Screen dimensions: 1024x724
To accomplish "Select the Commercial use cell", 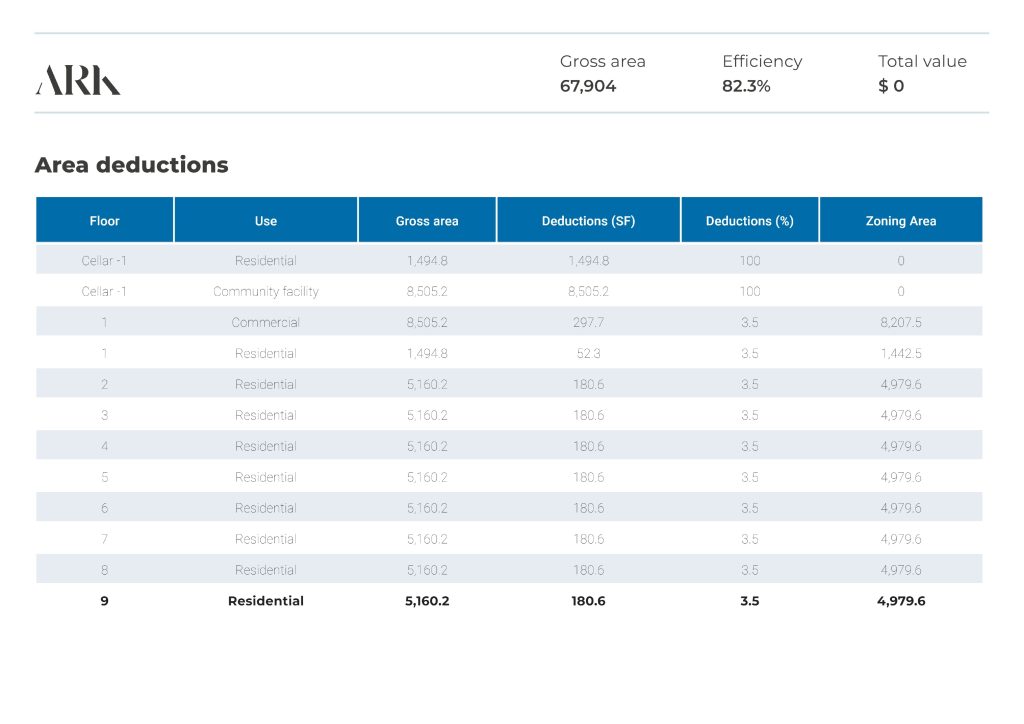I will click(266, 323).
